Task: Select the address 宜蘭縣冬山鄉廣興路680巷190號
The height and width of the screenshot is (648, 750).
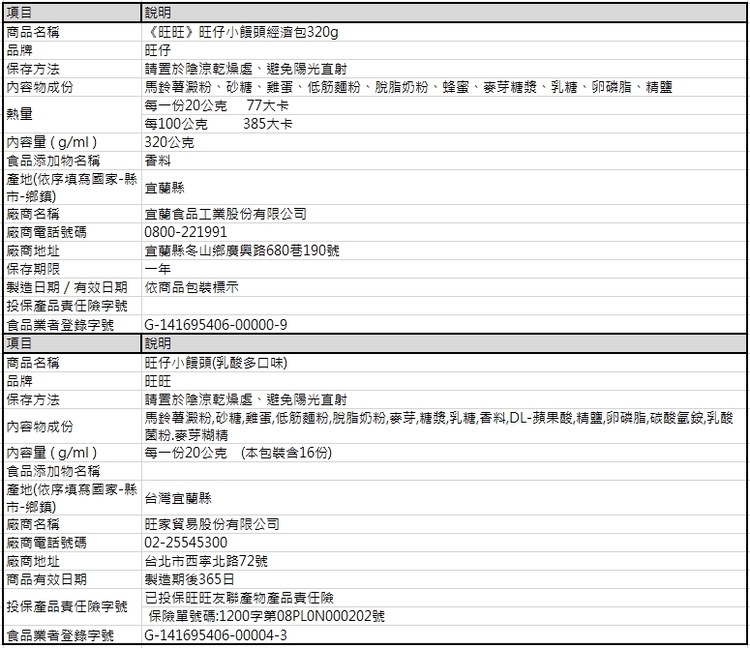Action: pyautogui.click(x=242, y=250)
